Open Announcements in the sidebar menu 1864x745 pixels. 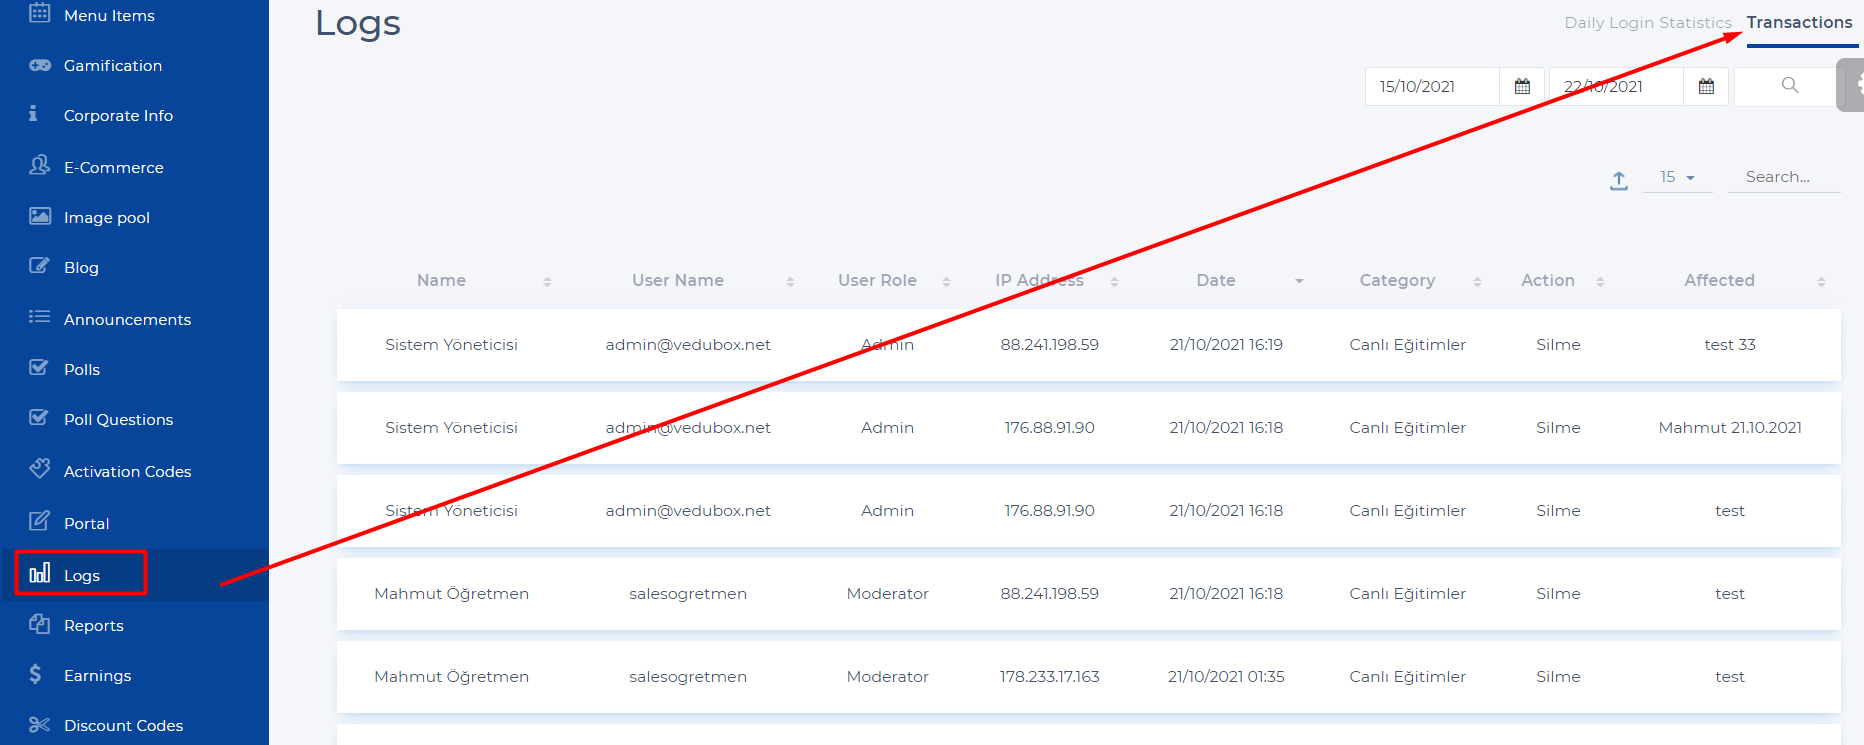[127, 320]
